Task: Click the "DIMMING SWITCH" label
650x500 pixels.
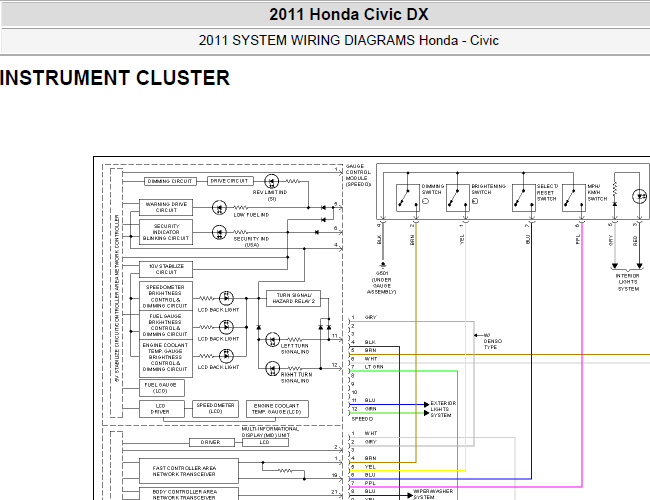Action: [433, 189]
